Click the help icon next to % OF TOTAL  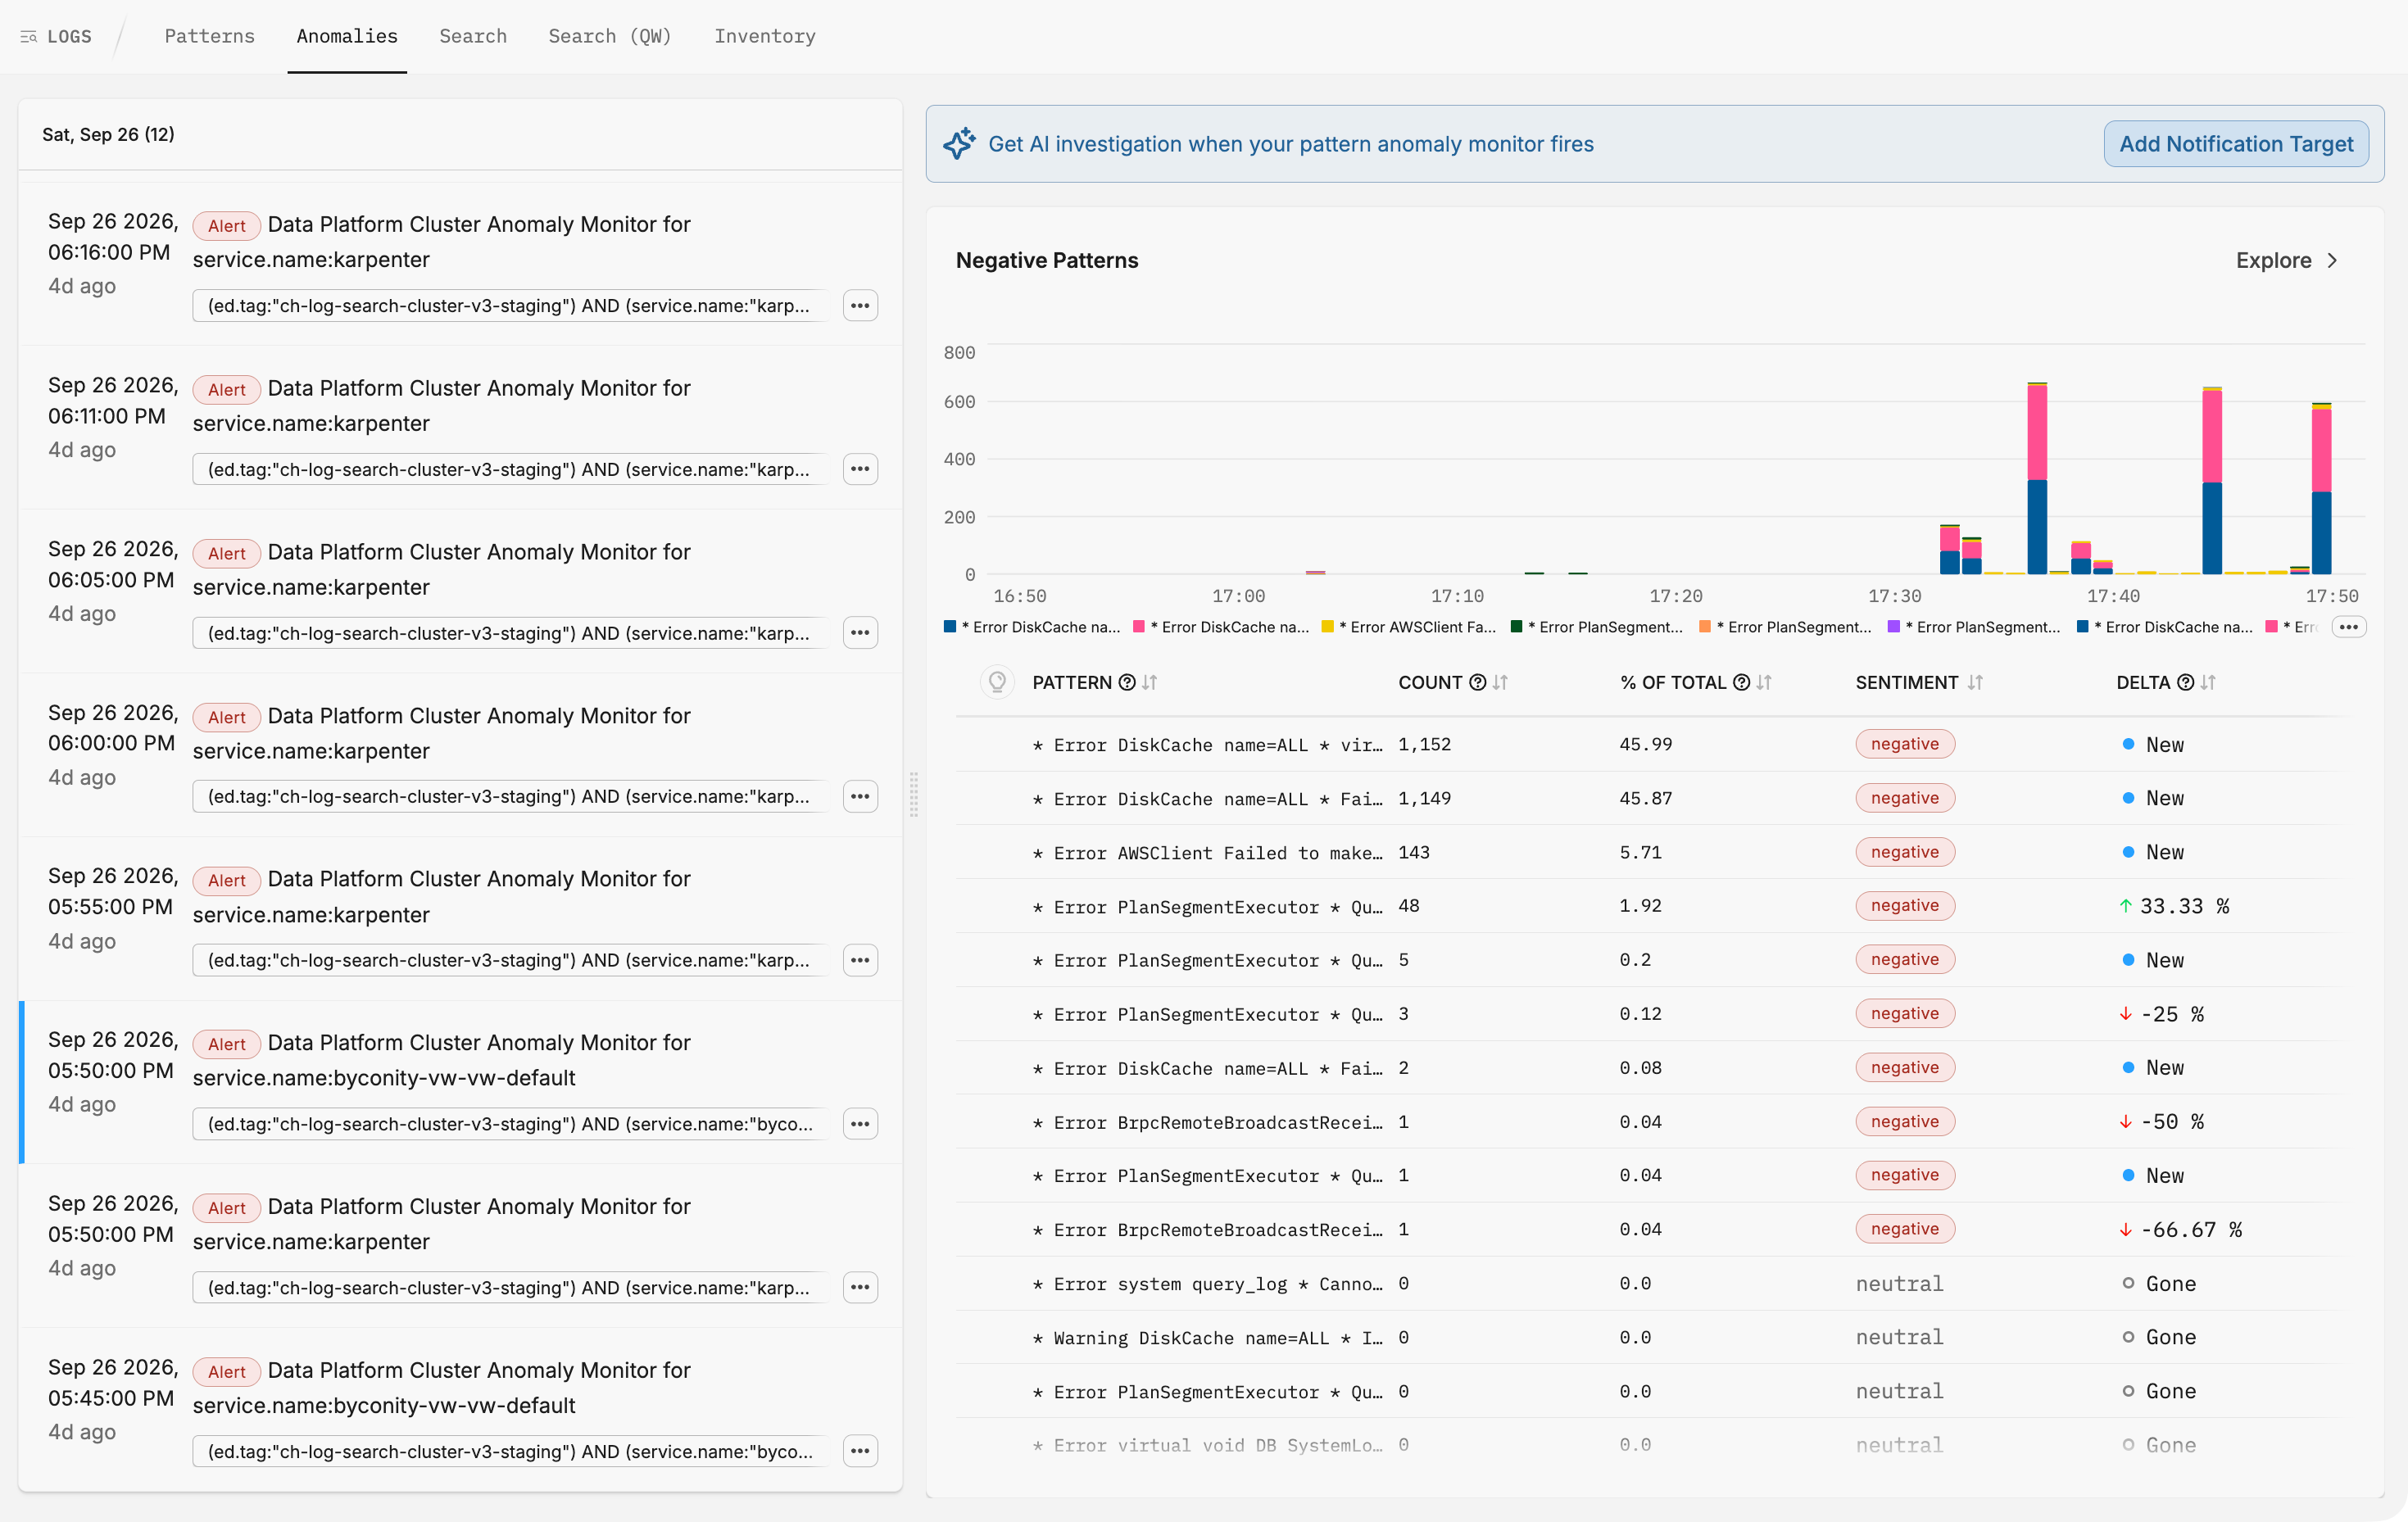point(1741,682)
